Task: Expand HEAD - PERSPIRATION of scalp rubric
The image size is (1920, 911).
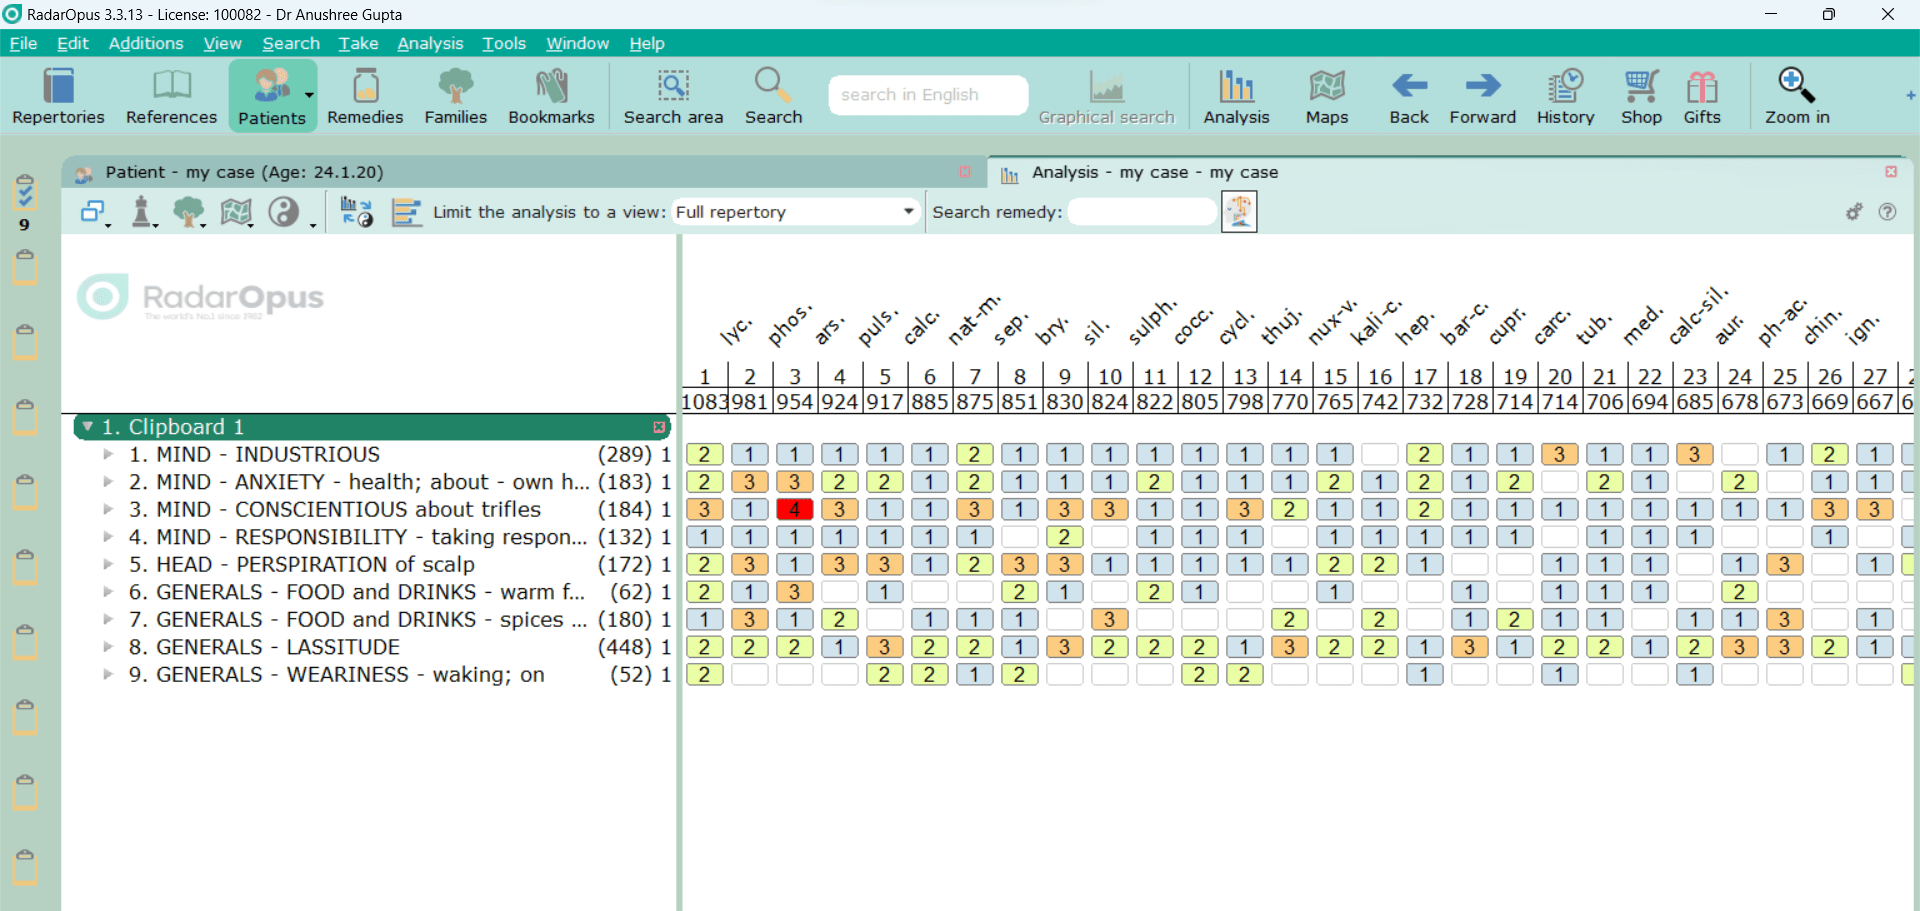Action: click(x=108, y=564)
